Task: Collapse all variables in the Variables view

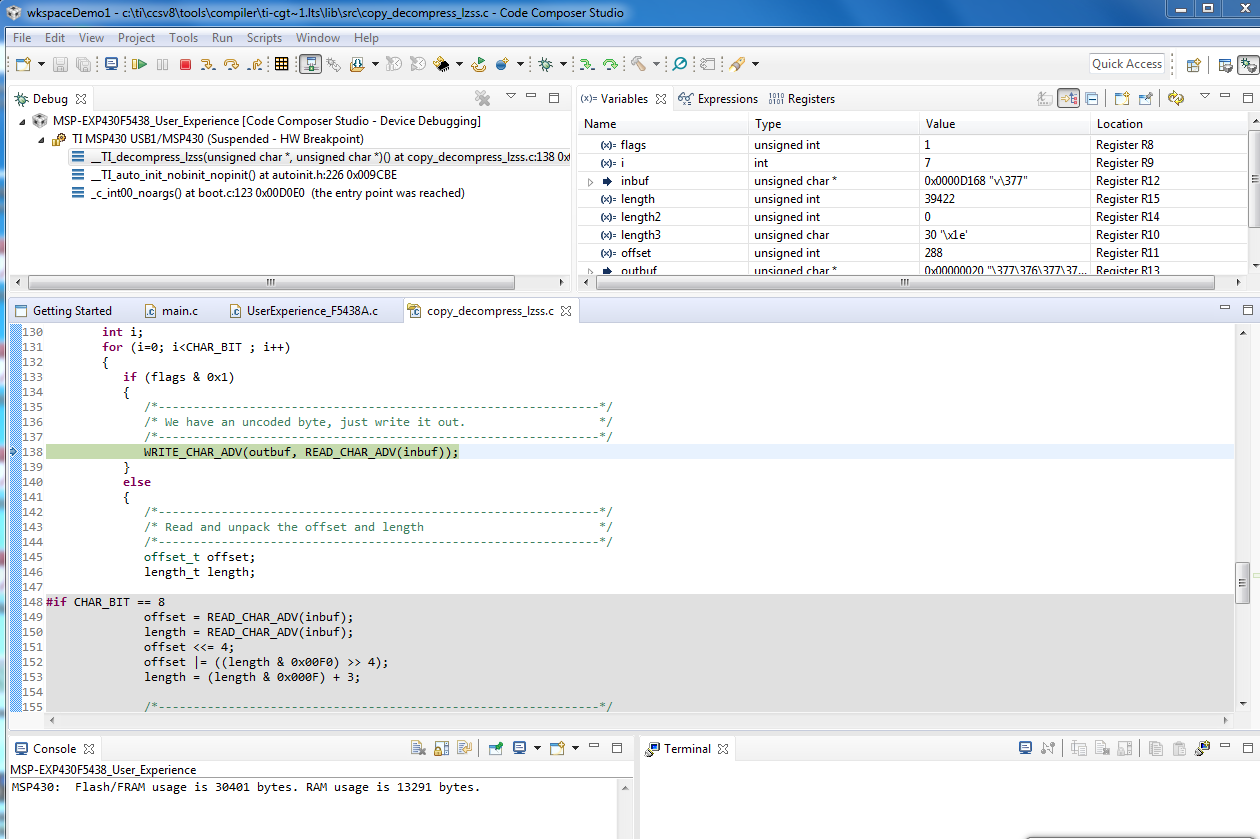Action: point(1092,98)
